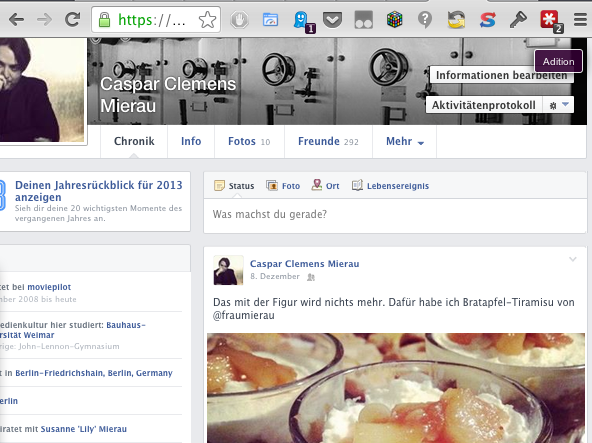592x443 pixels.
Task: Click the green padlock security icon
Action: click(x=104, y=20)
